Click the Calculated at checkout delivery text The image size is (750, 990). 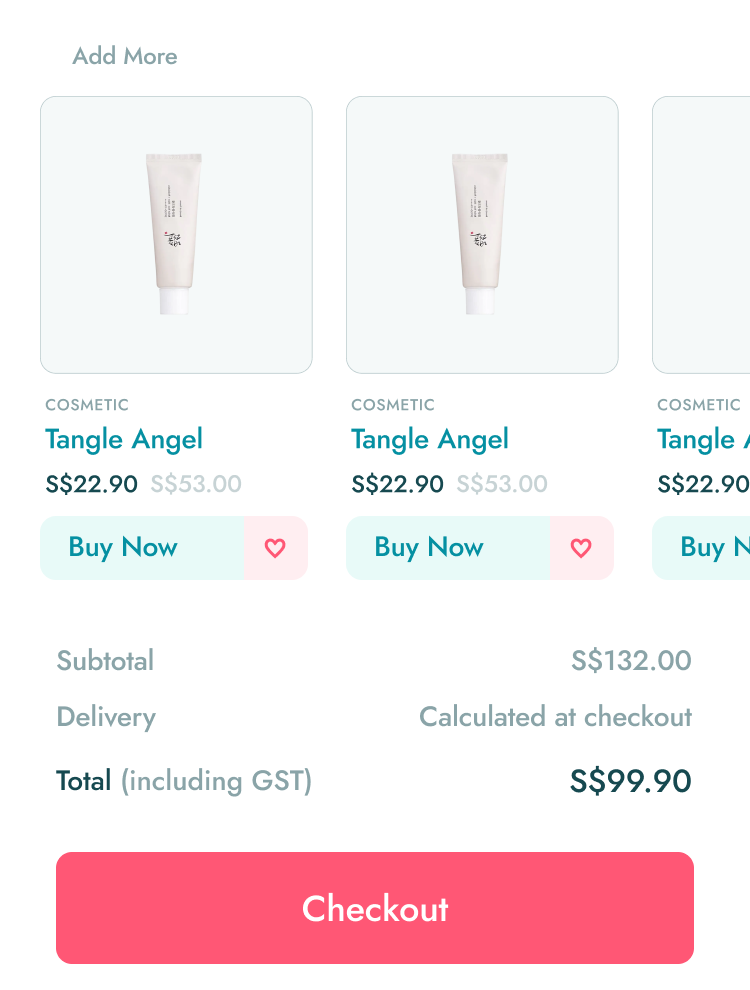[555, 717]
